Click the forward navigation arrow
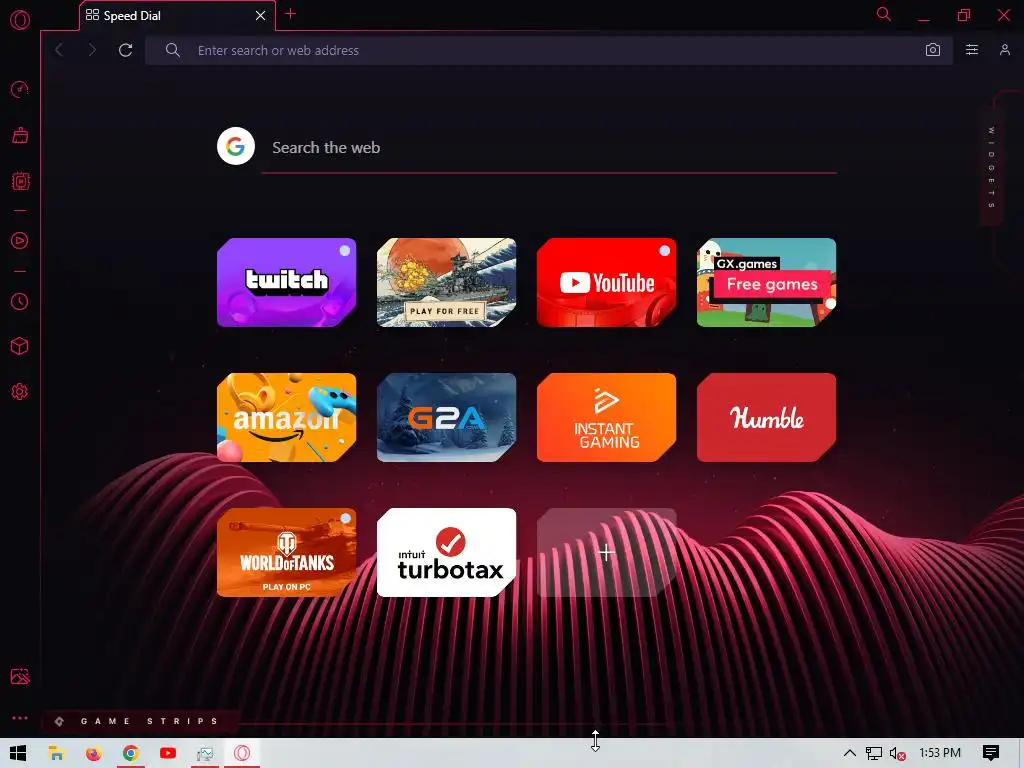 click(92, 50)
